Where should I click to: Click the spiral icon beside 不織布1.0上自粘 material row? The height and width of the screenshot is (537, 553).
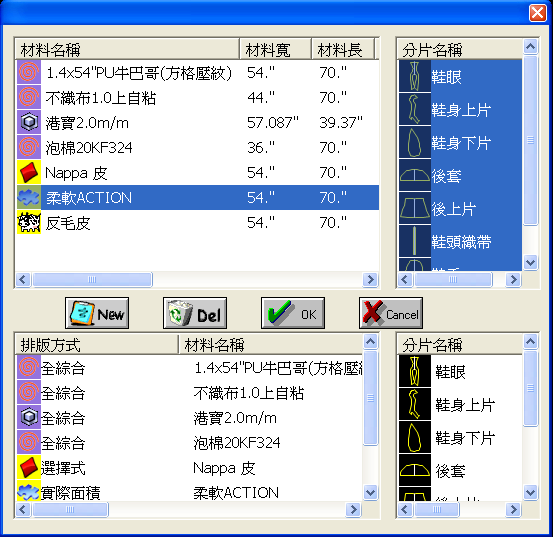(x=29, y=97)
